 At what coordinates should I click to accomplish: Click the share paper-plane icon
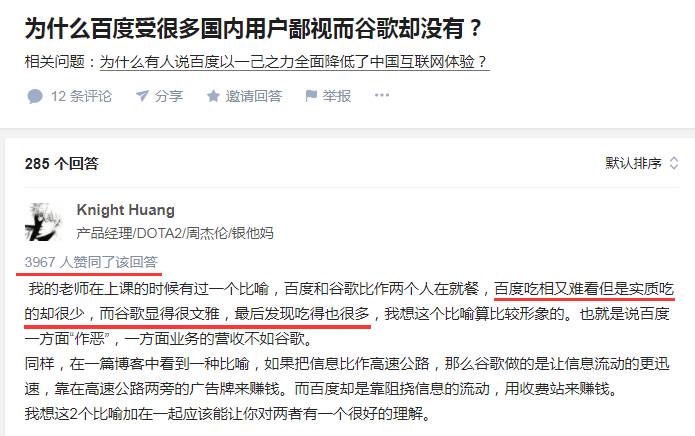(x=142, y=96)
